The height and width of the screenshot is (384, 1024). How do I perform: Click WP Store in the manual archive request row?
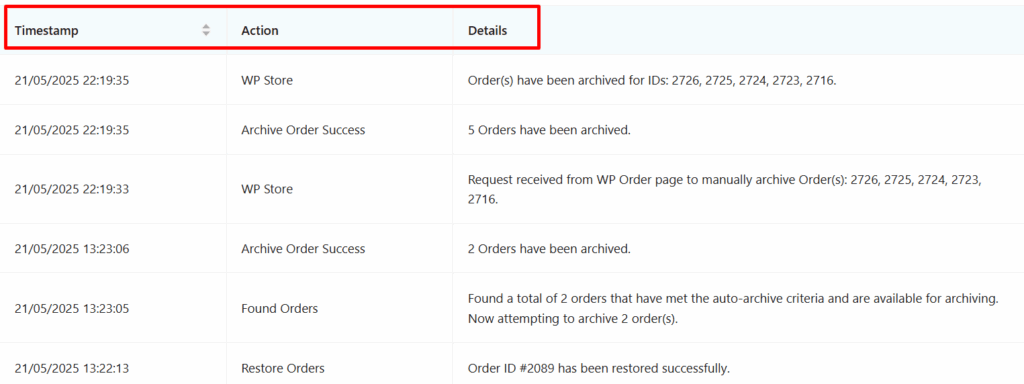click(x=266, y=189)
